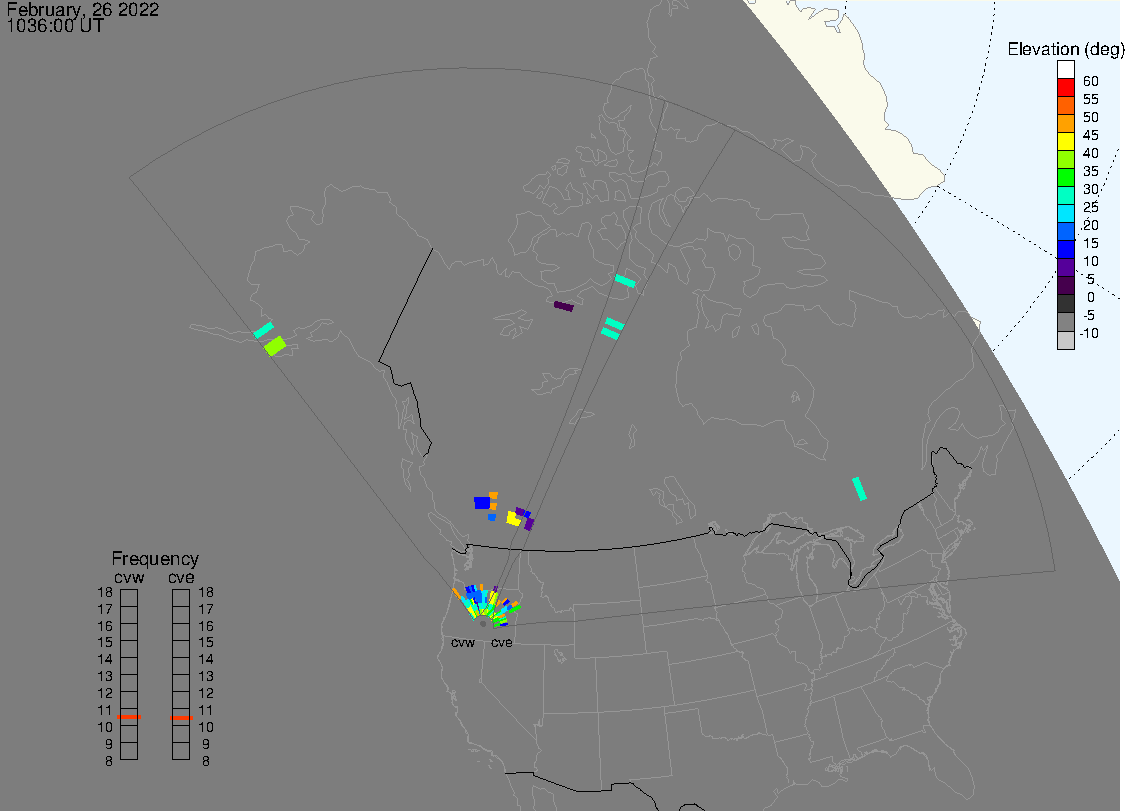Click the large blue echo patch in Alberta
Viewport: 1125px width, 811px height.
coord(482,503)
